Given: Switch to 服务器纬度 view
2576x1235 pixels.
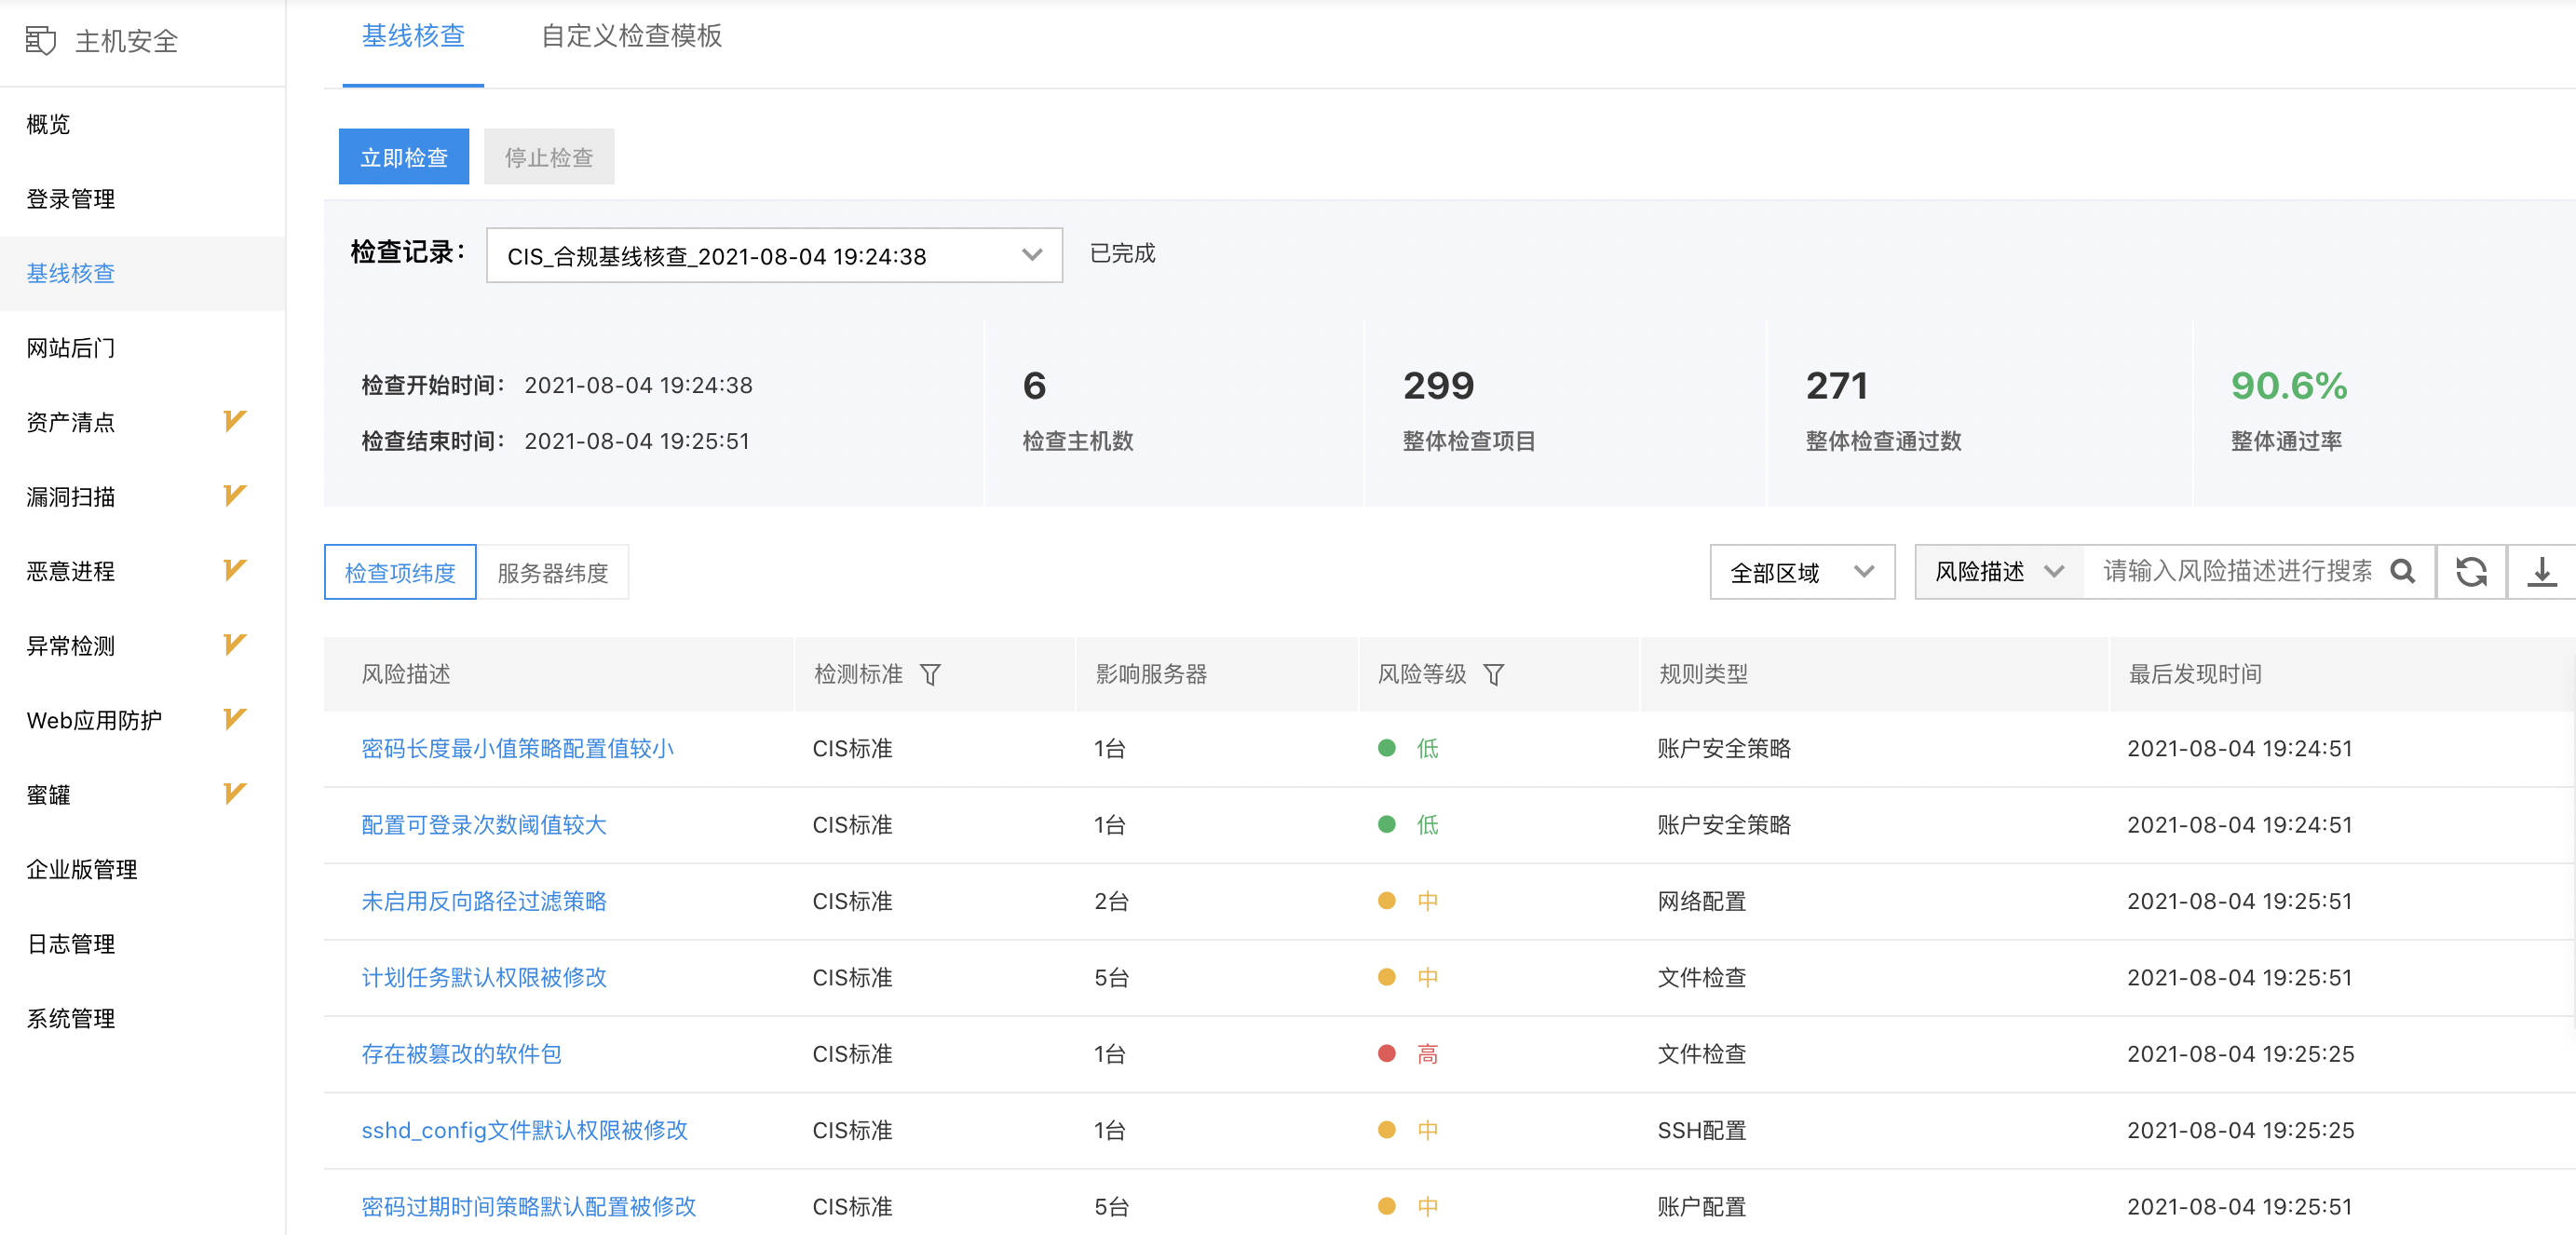Looking at the screenshot, I should click(x=552, y=573).
